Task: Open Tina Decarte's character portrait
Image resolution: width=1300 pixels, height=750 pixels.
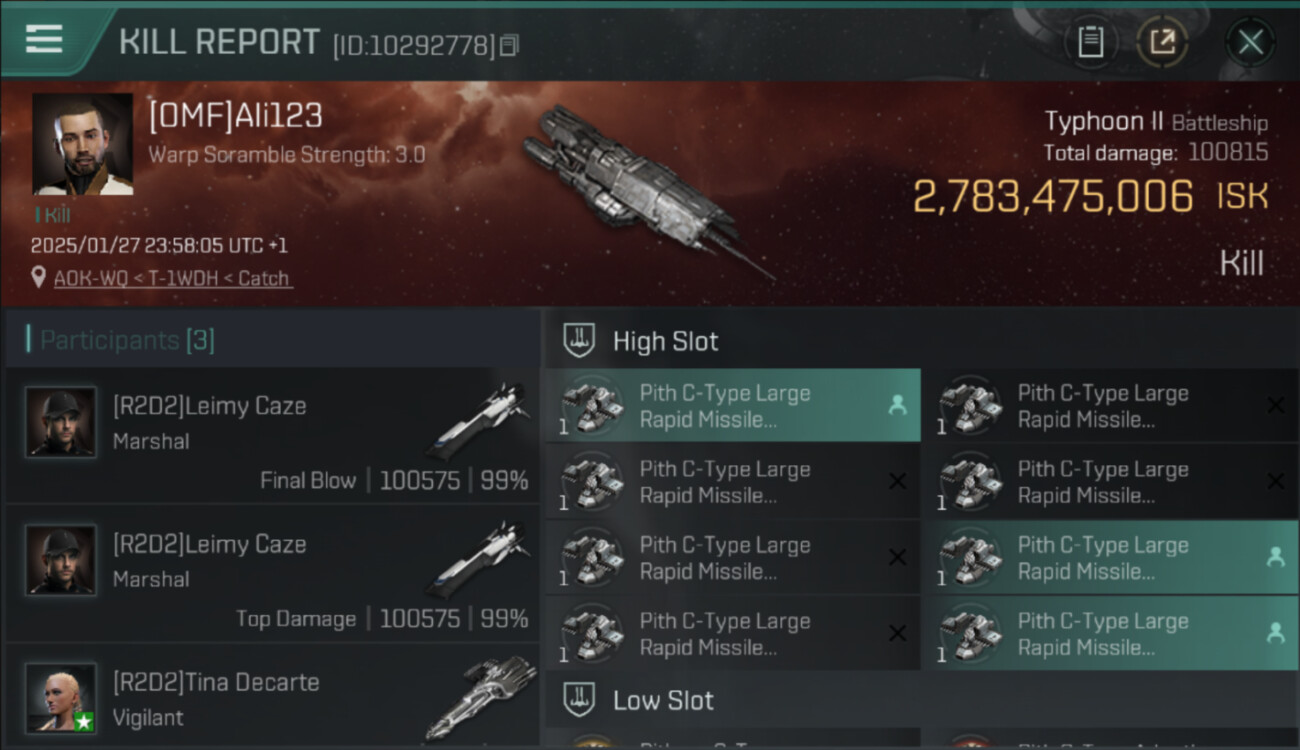Action: pos(61,697)
